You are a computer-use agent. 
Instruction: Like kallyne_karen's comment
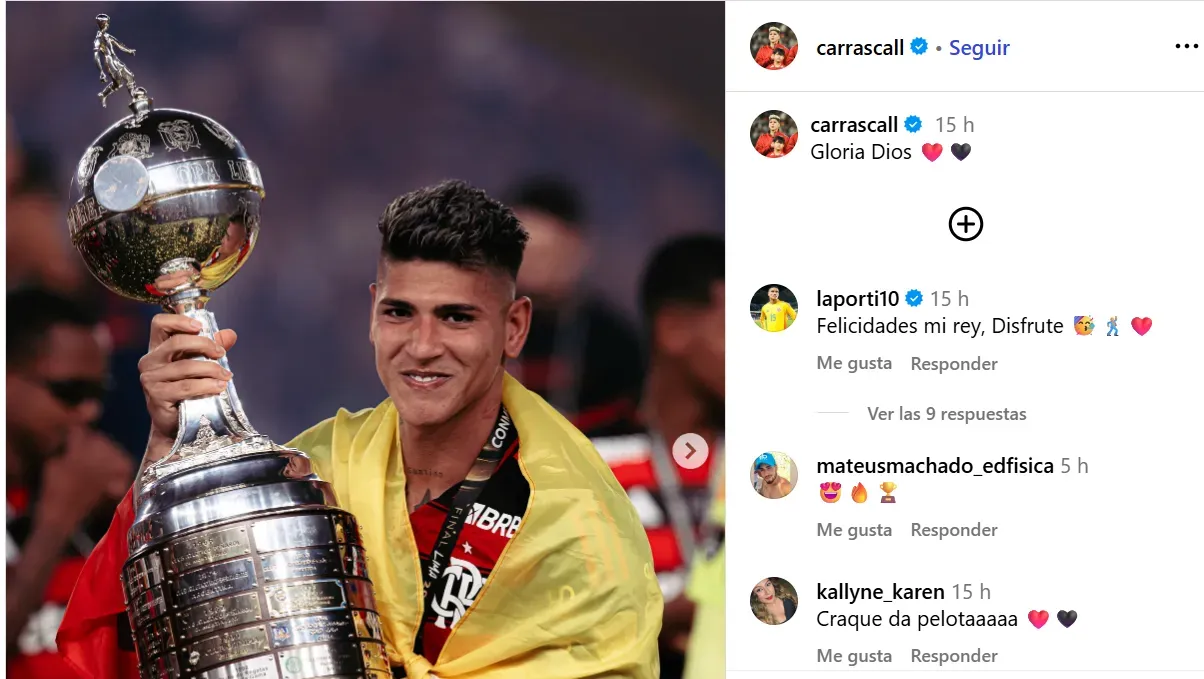click(854, 656)
